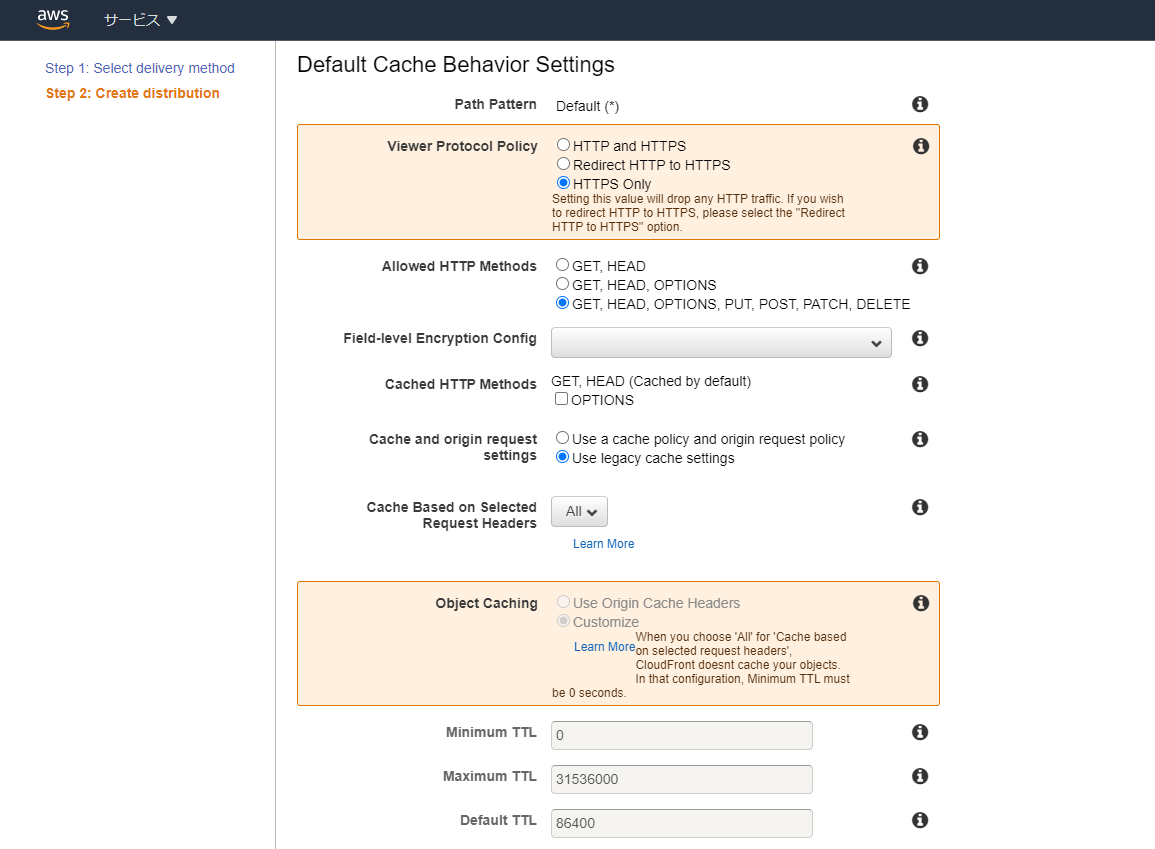Open the Minimum TTL info icon
This screenshot has height=849, width=1155.
[920, 732]
